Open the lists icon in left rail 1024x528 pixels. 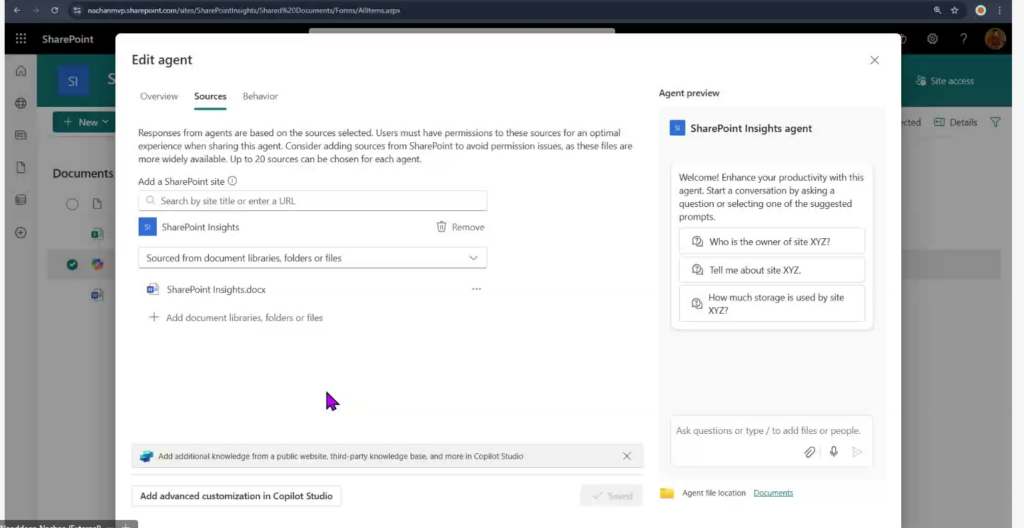(21, 200)
